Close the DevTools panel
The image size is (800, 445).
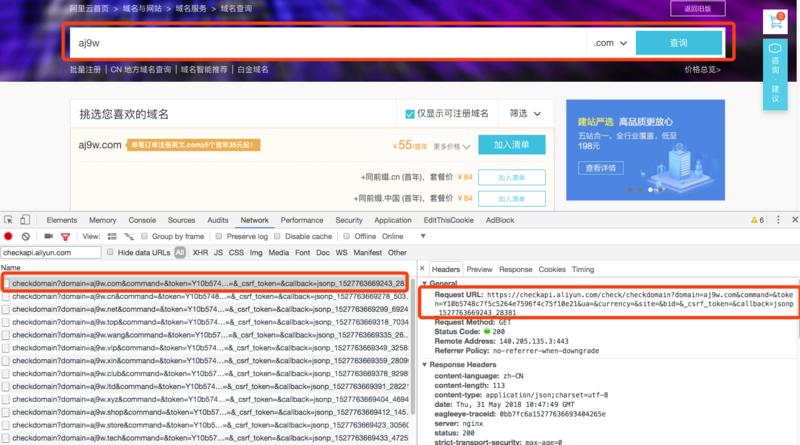pyautogui.click(x=794, y=219)
